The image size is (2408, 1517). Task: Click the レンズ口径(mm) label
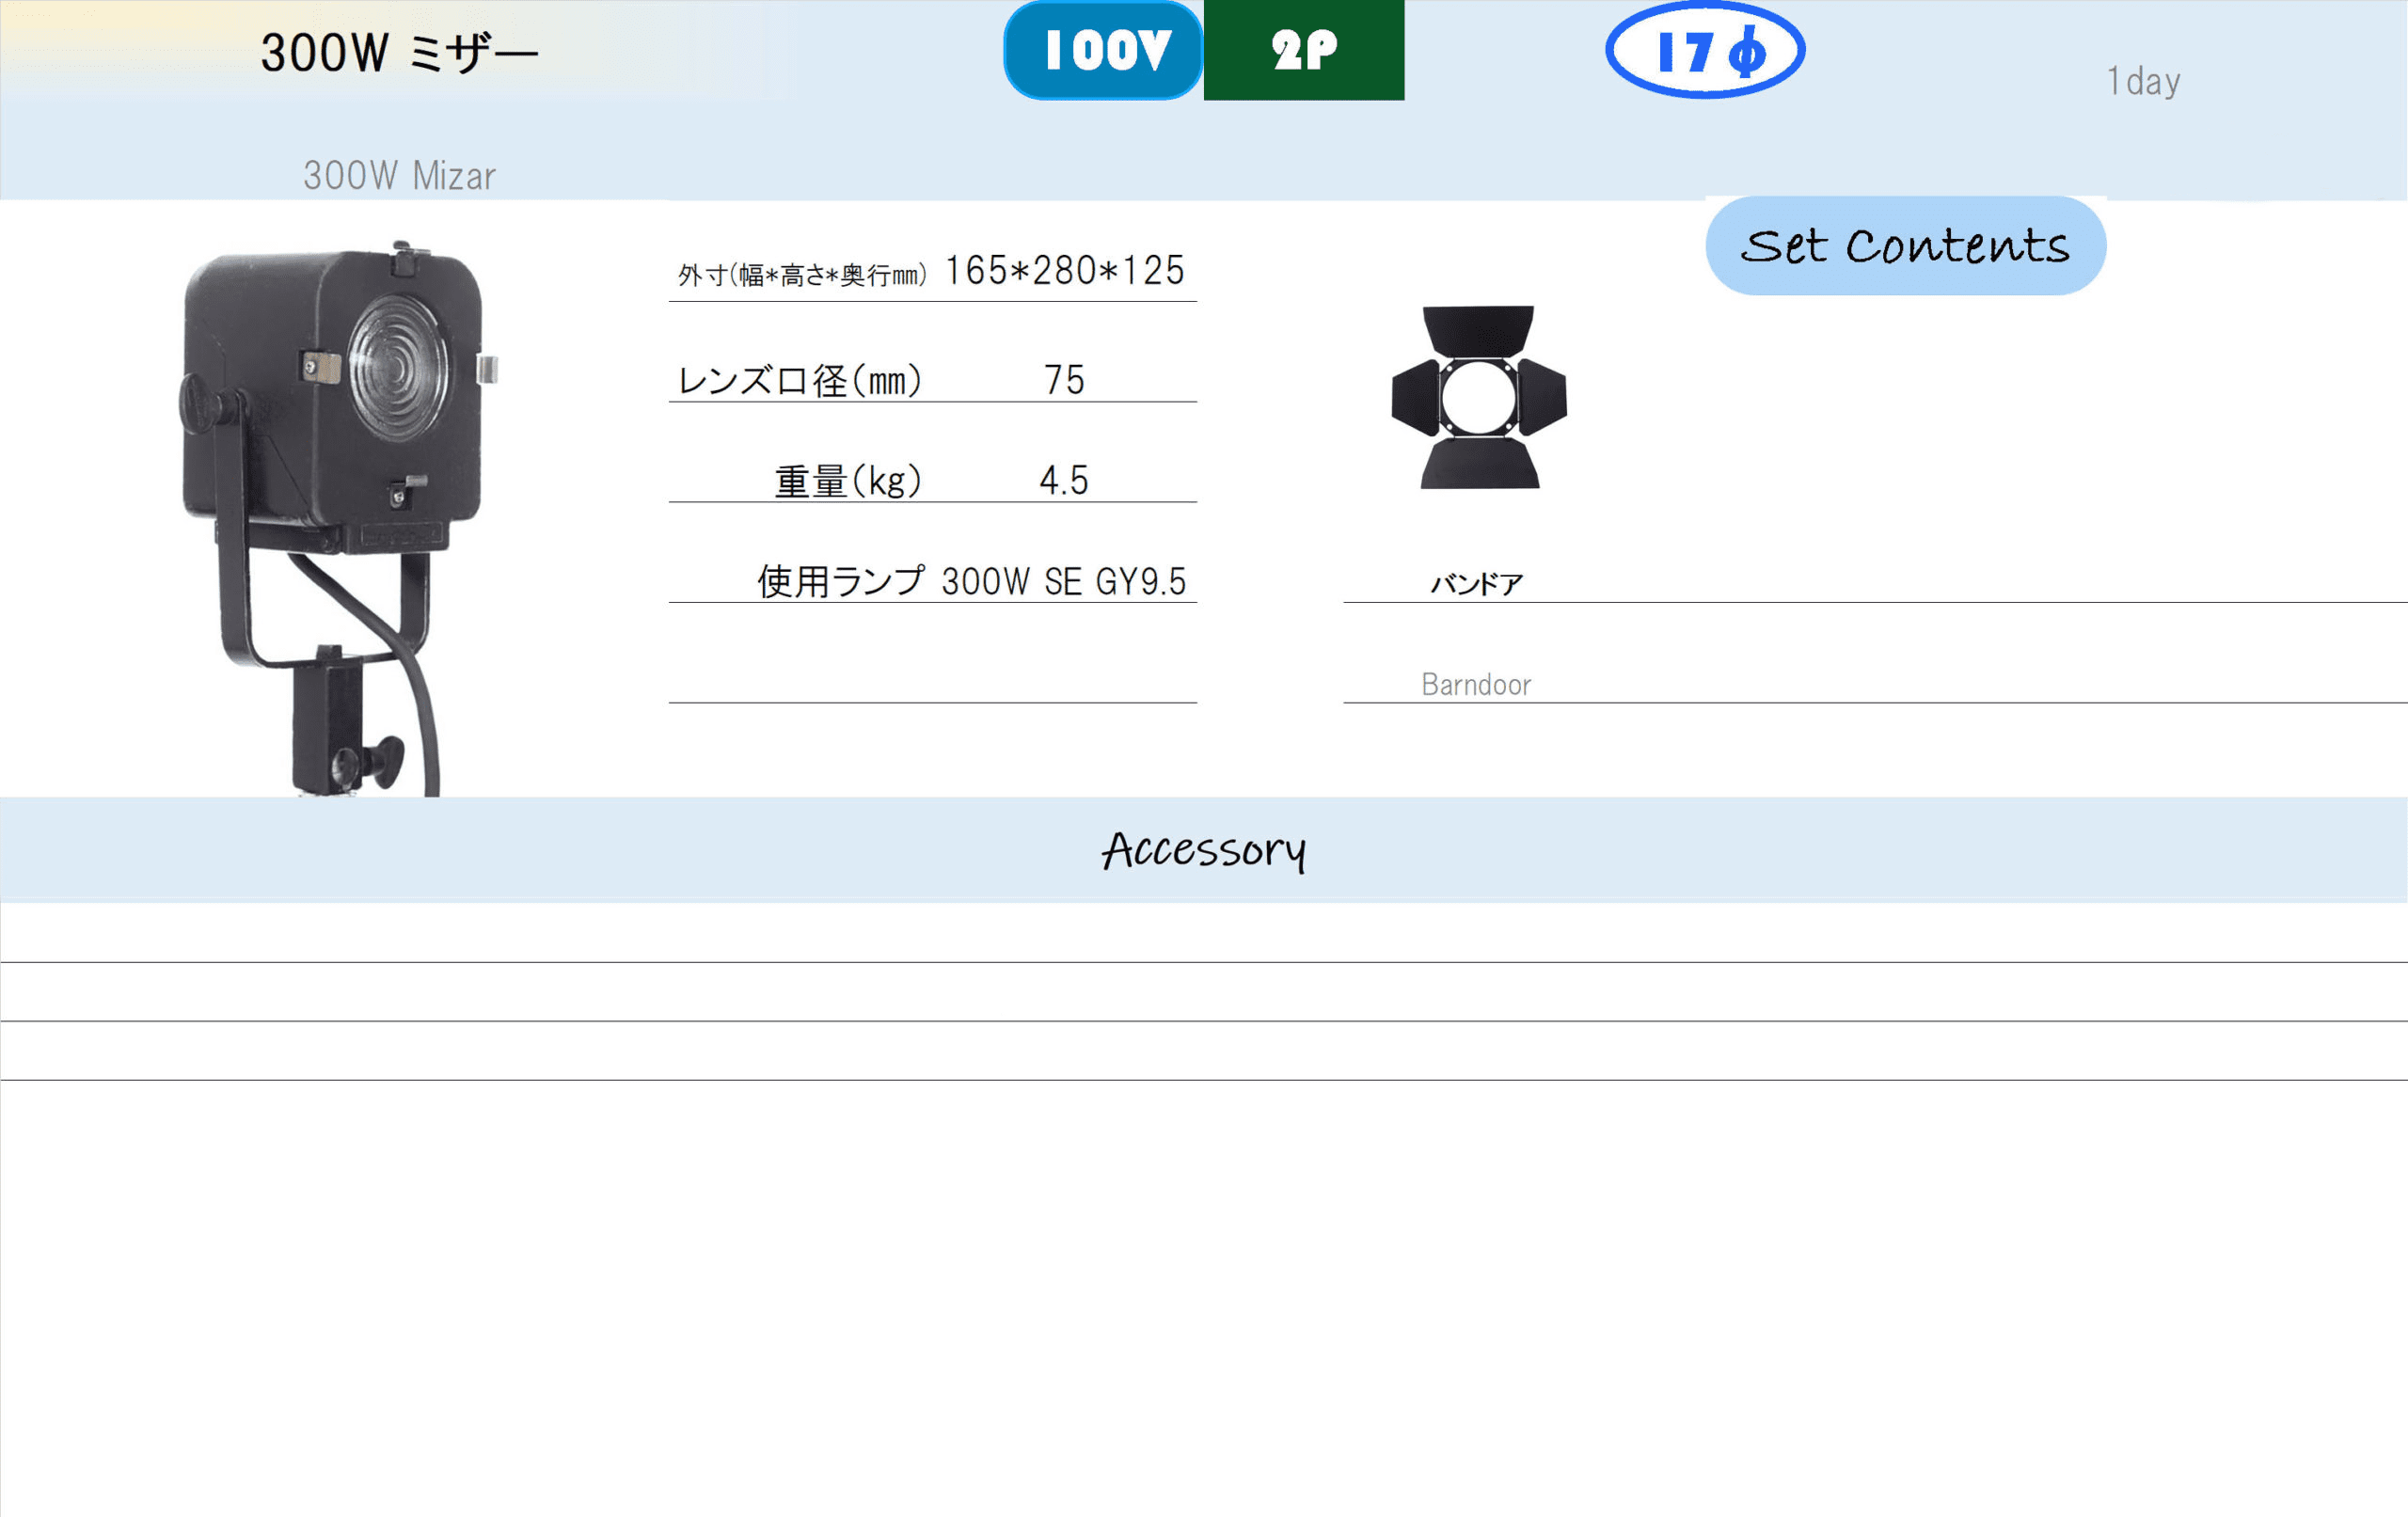799,381
